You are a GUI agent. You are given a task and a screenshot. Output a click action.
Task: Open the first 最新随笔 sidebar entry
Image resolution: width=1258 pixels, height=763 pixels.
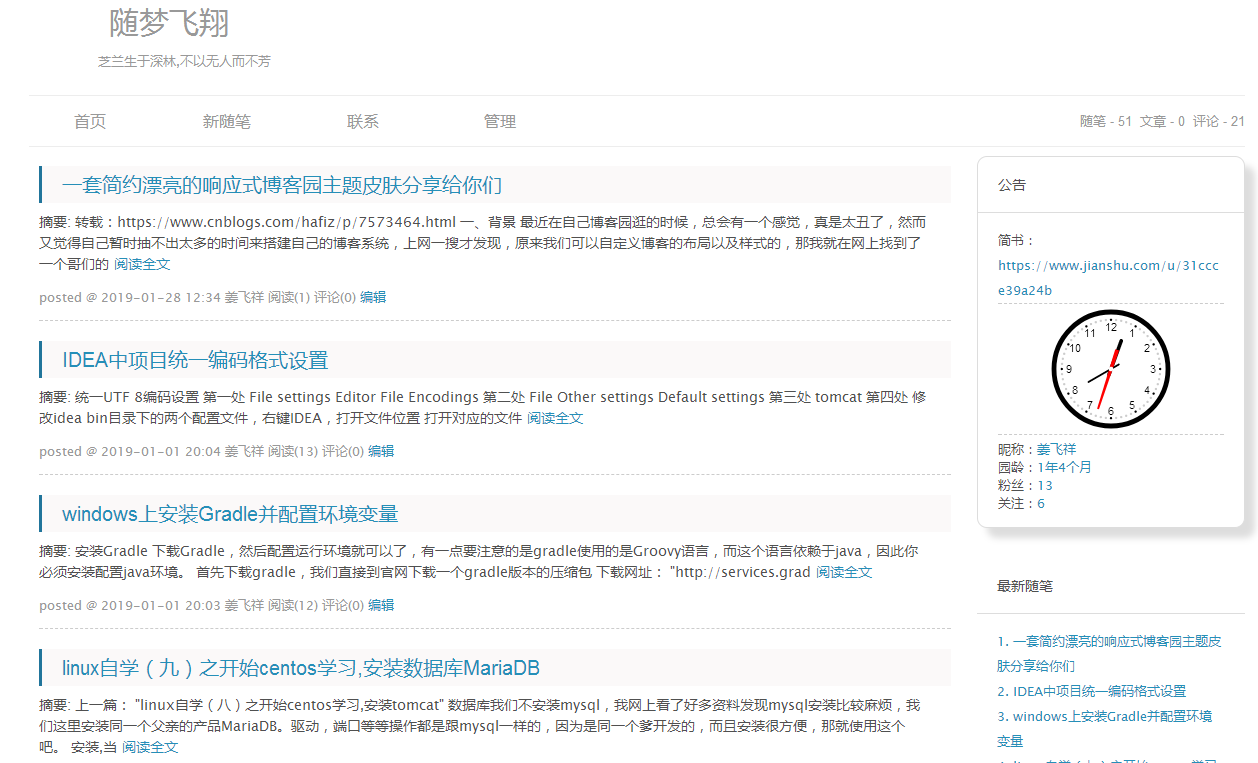(1109, 653)
